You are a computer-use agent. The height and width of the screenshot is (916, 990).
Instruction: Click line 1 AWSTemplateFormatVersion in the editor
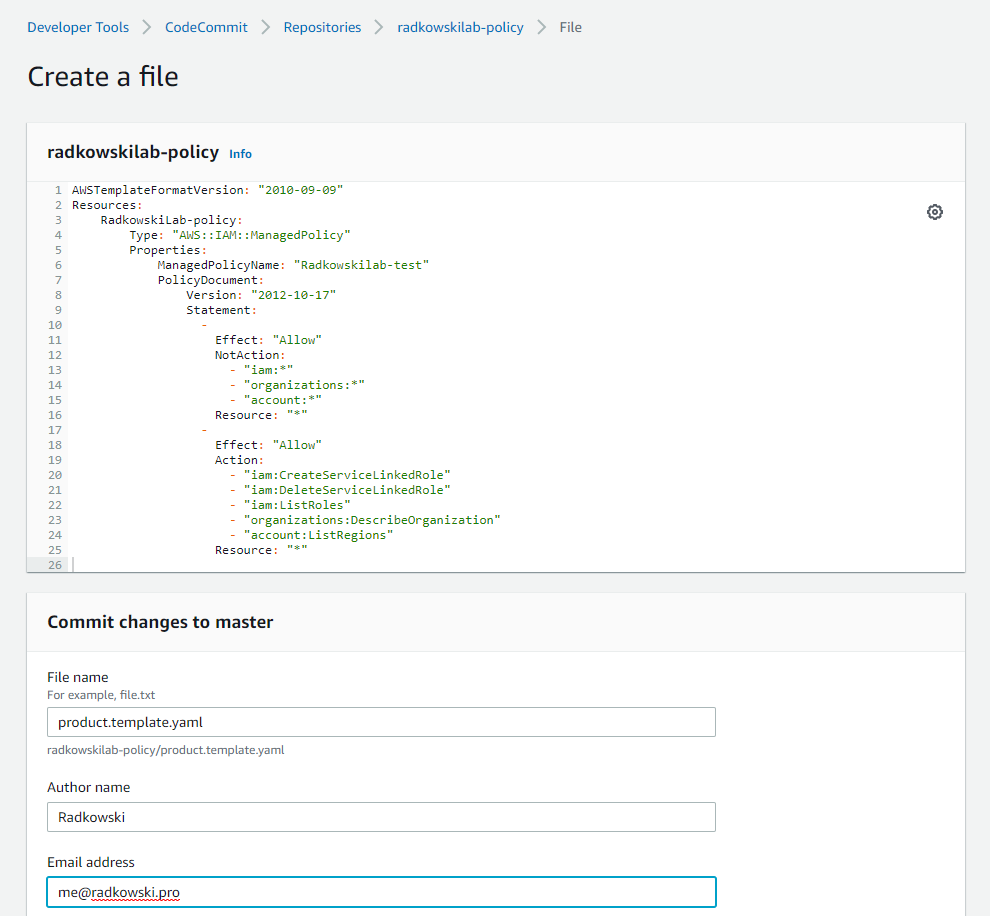click(x=207, y=190)
